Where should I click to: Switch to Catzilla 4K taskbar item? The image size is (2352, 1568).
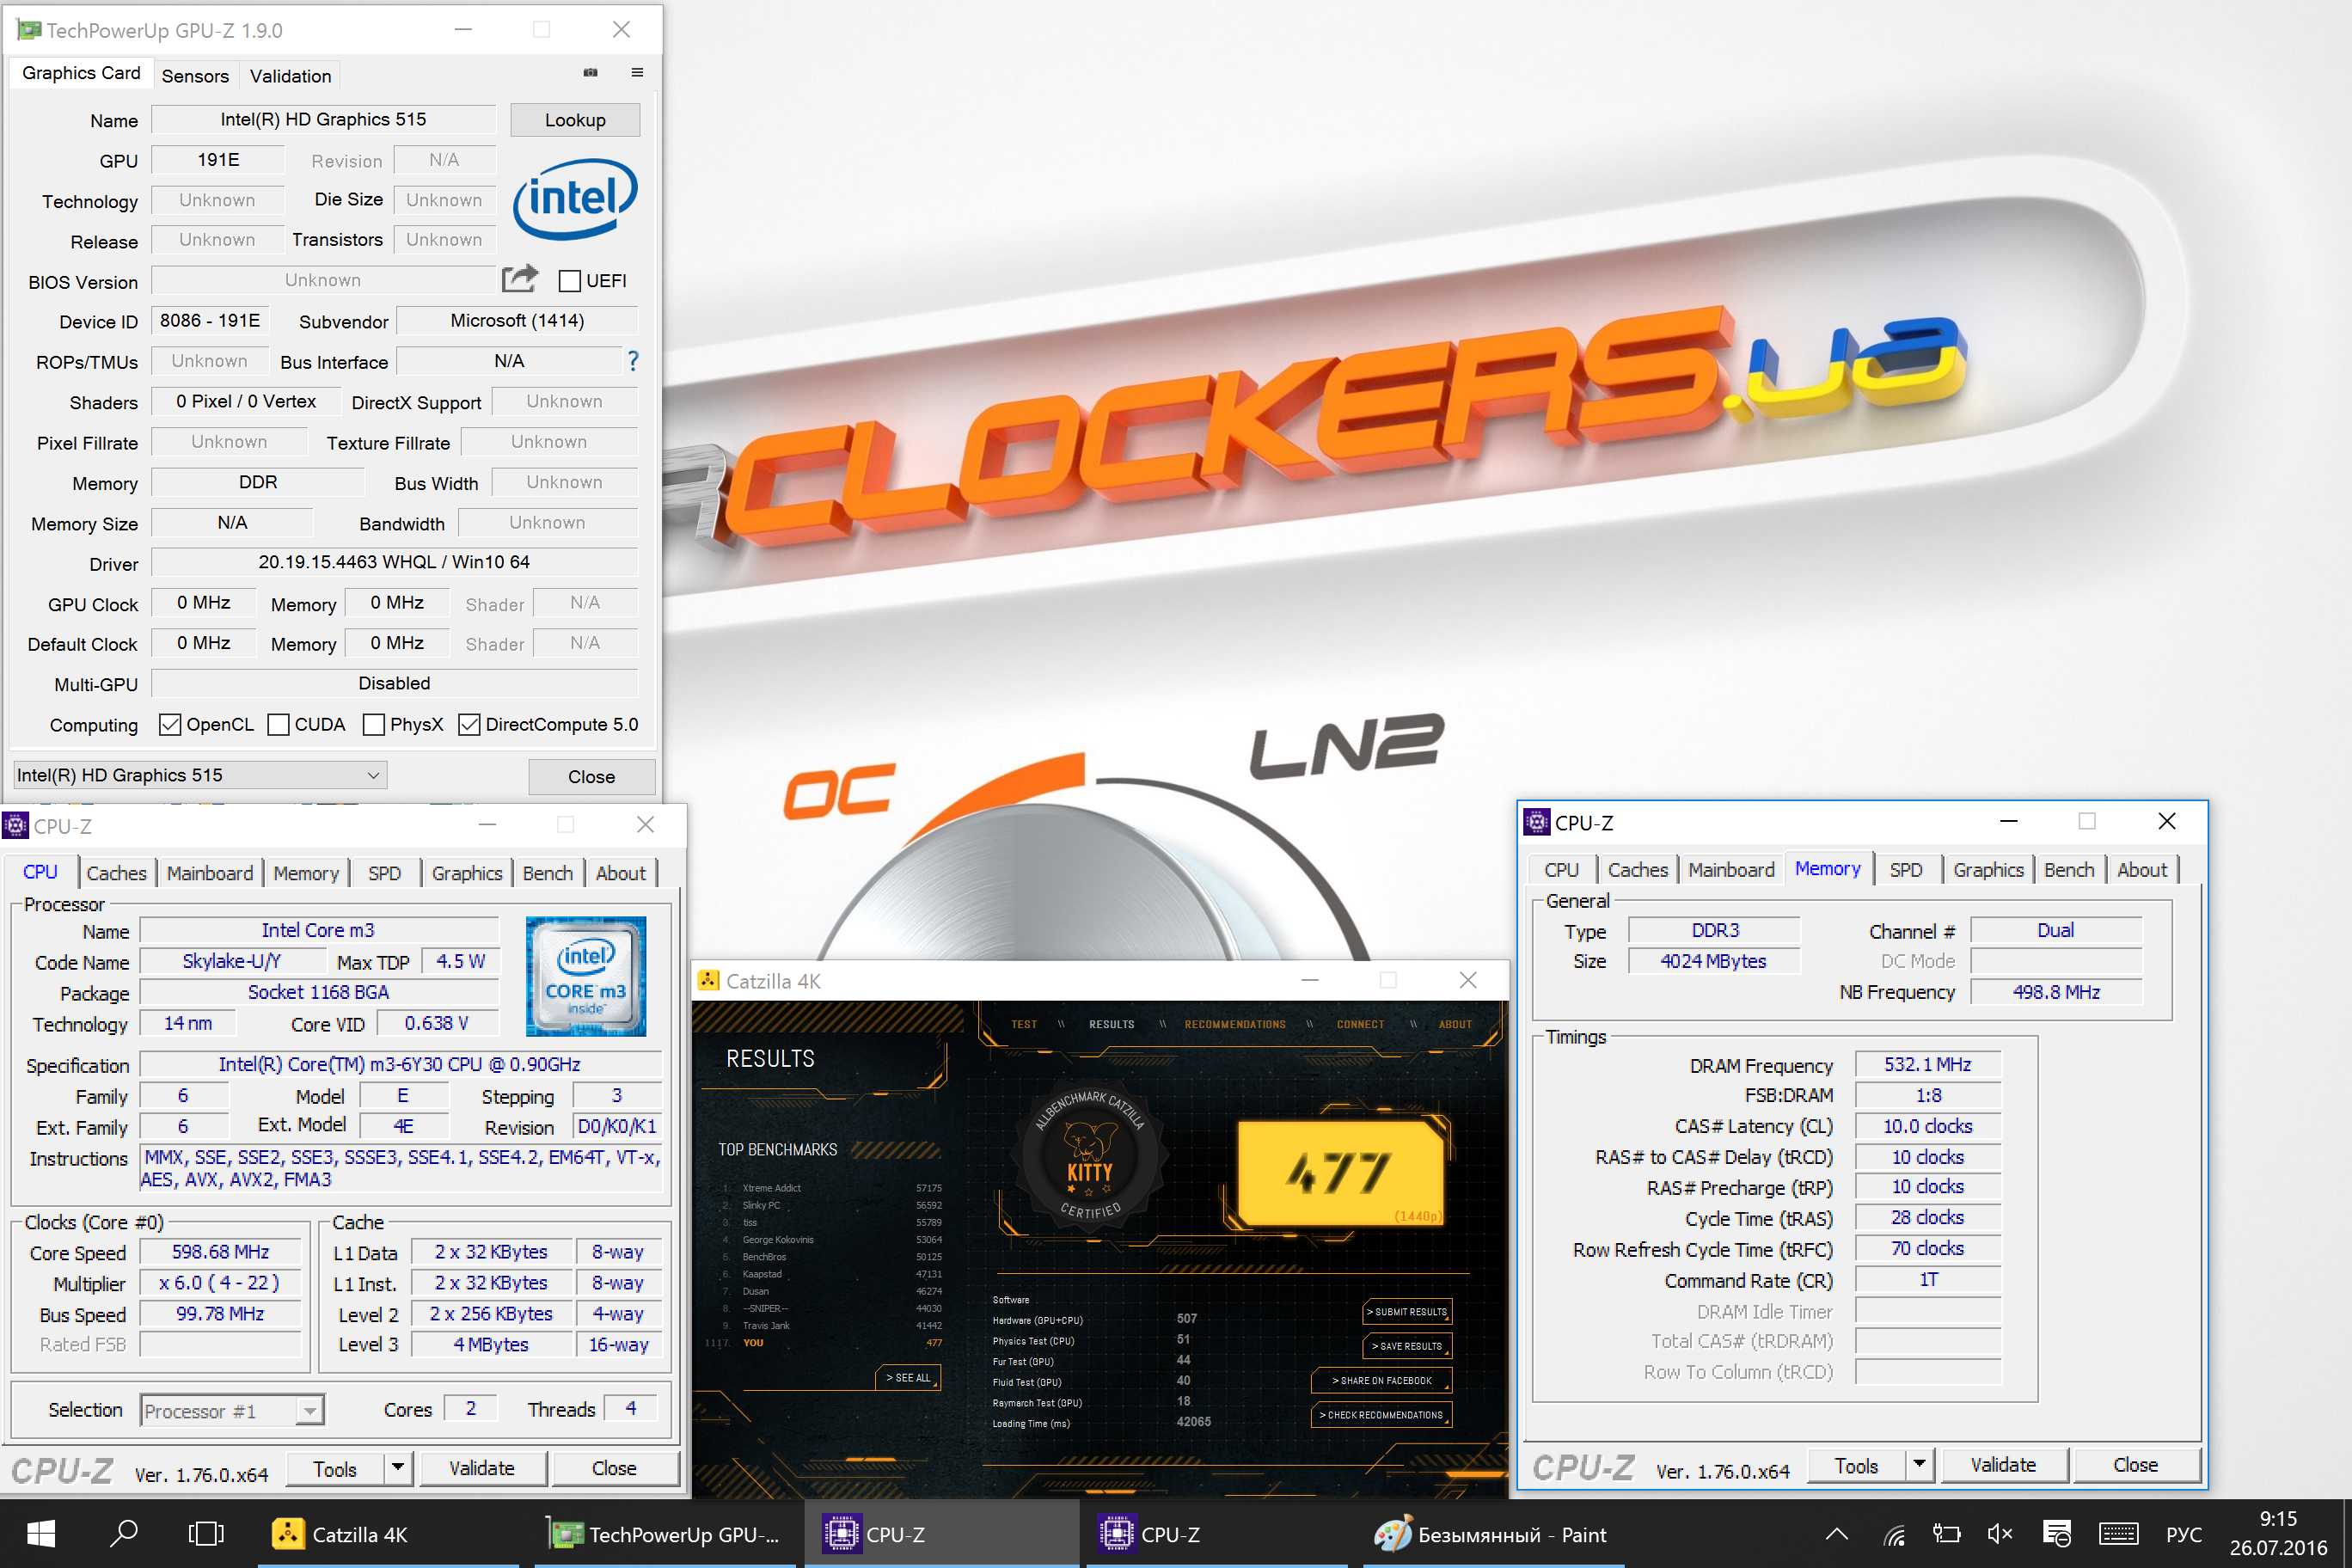[x=388, y=1534]
